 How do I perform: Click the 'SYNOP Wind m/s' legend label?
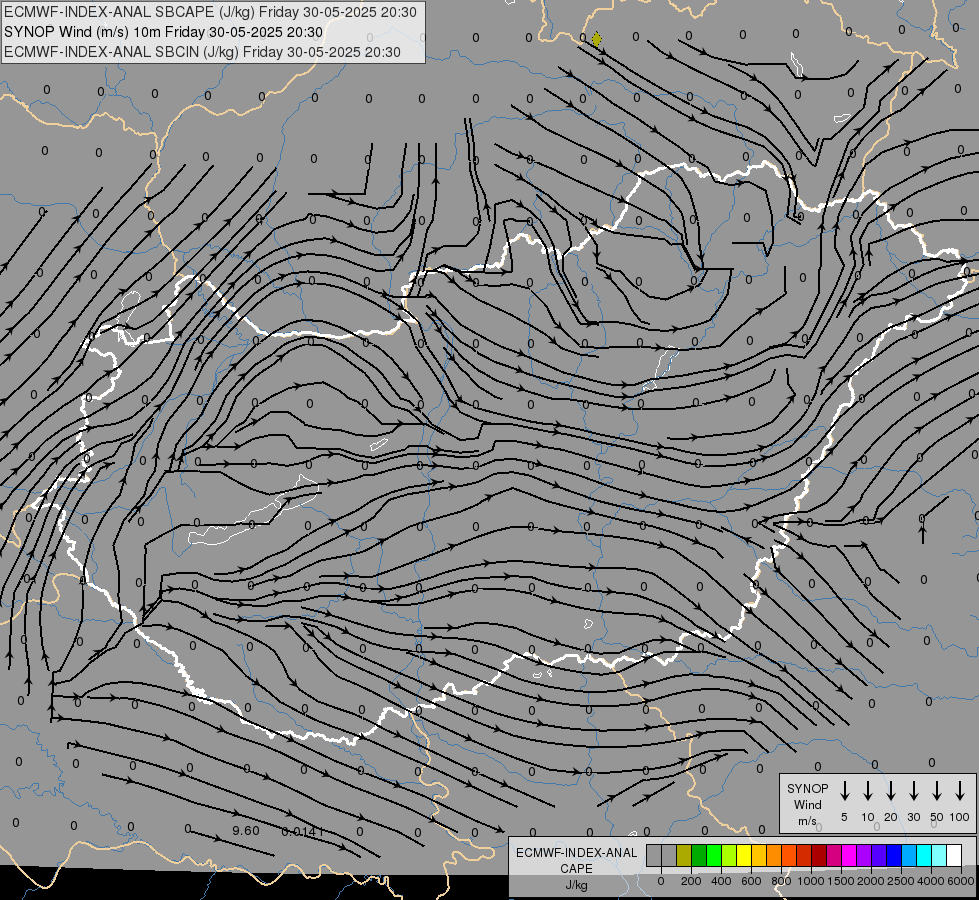pos(807,804)
